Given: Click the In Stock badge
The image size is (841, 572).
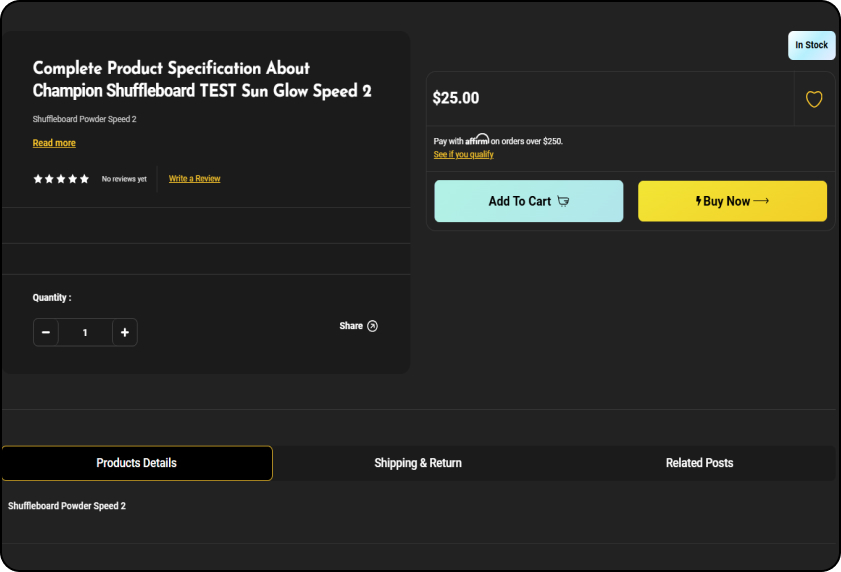Looking at the screenshot, I should click(812, 45).
